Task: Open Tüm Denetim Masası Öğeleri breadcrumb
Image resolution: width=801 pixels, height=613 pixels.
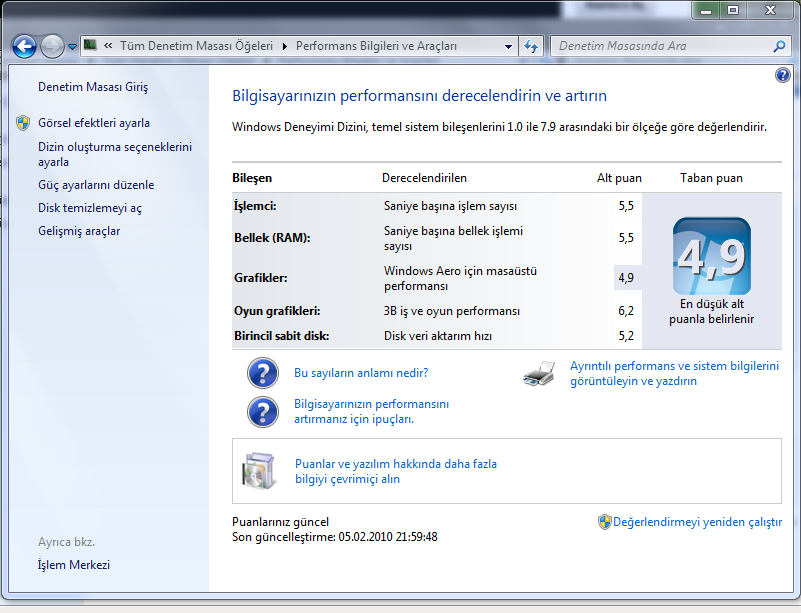Action: point(197,46)
